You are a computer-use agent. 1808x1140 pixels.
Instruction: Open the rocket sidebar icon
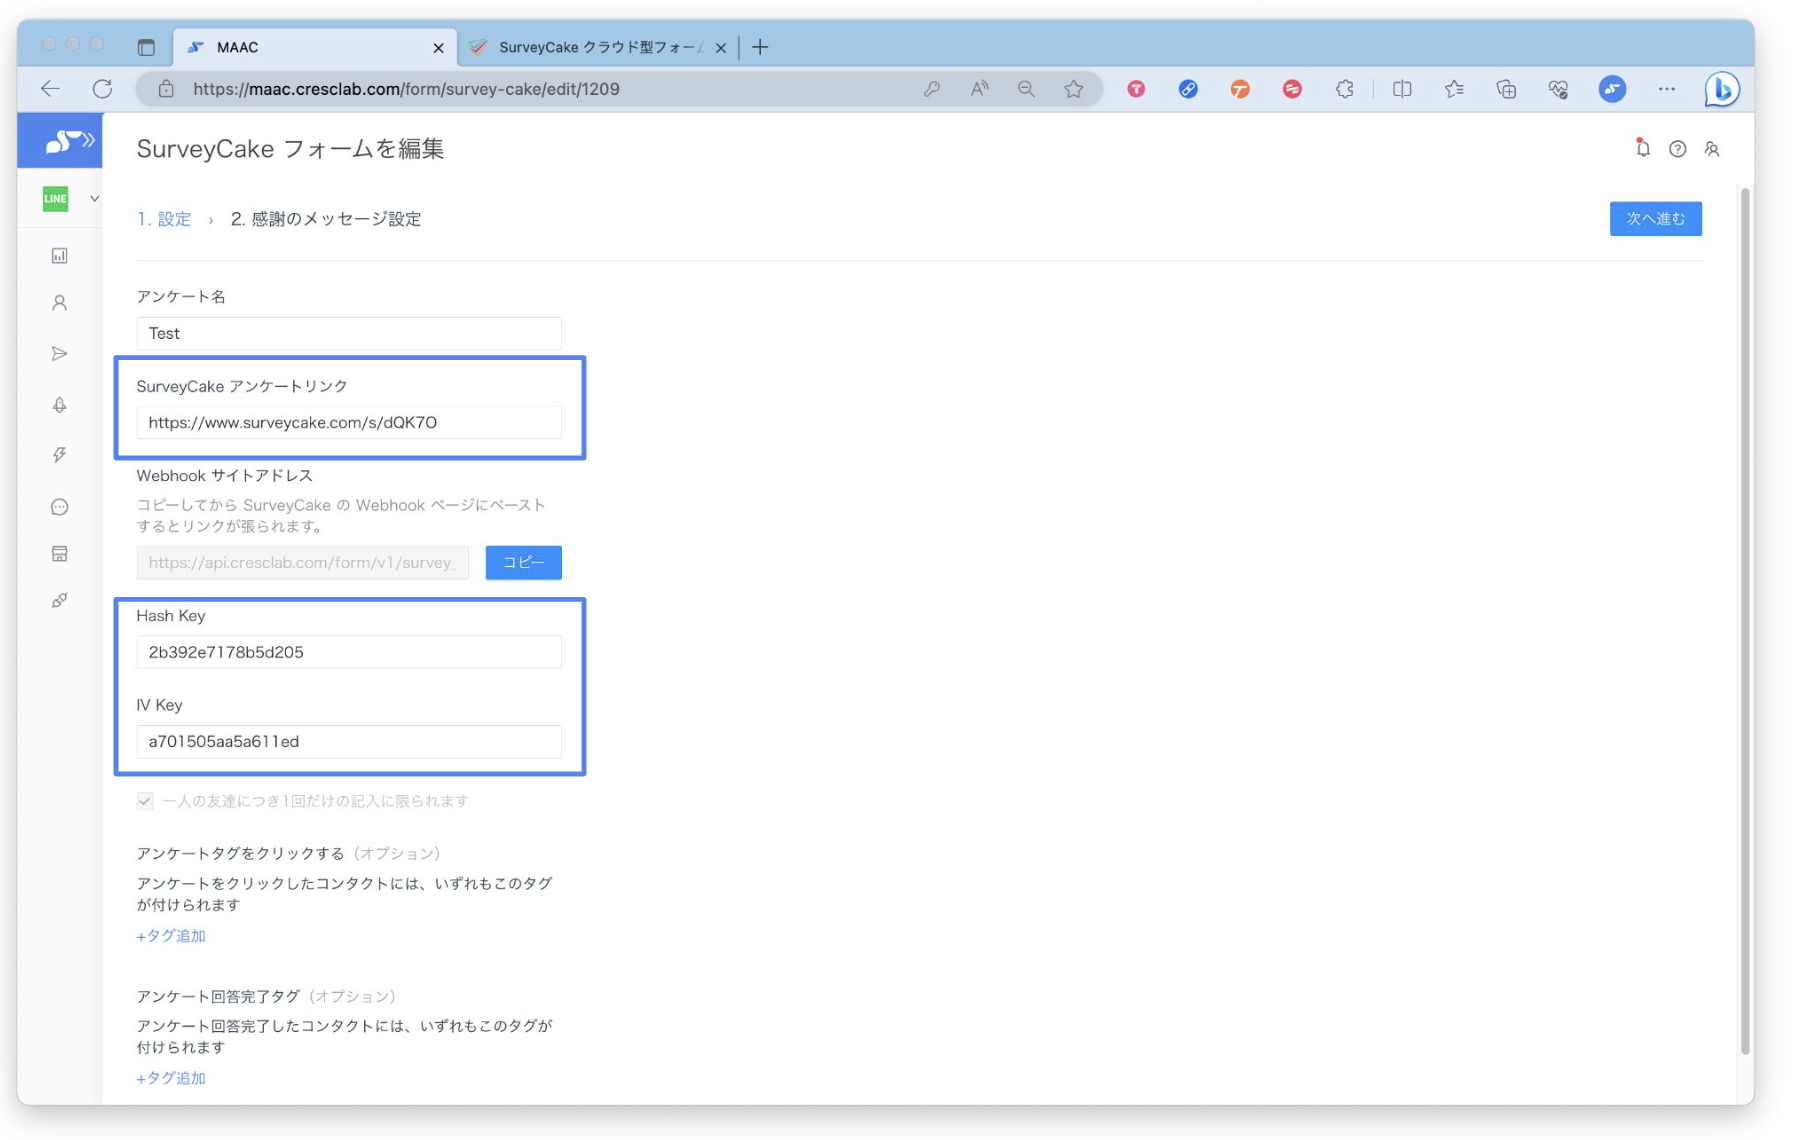tap(60, 405)
